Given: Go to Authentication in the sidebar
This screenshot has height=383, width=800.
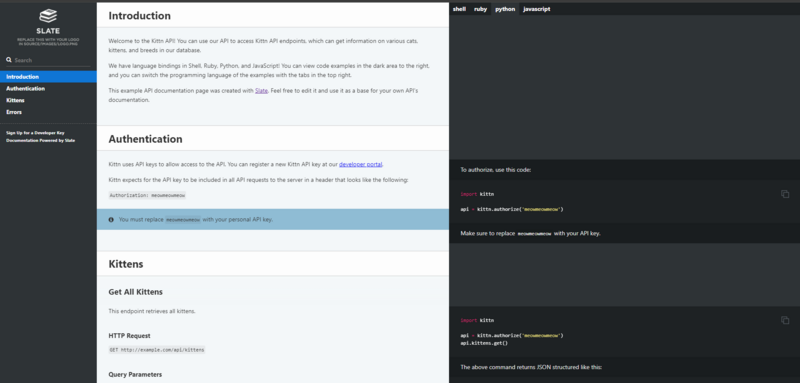Looking at the screenshot, I should pos(48,89).
